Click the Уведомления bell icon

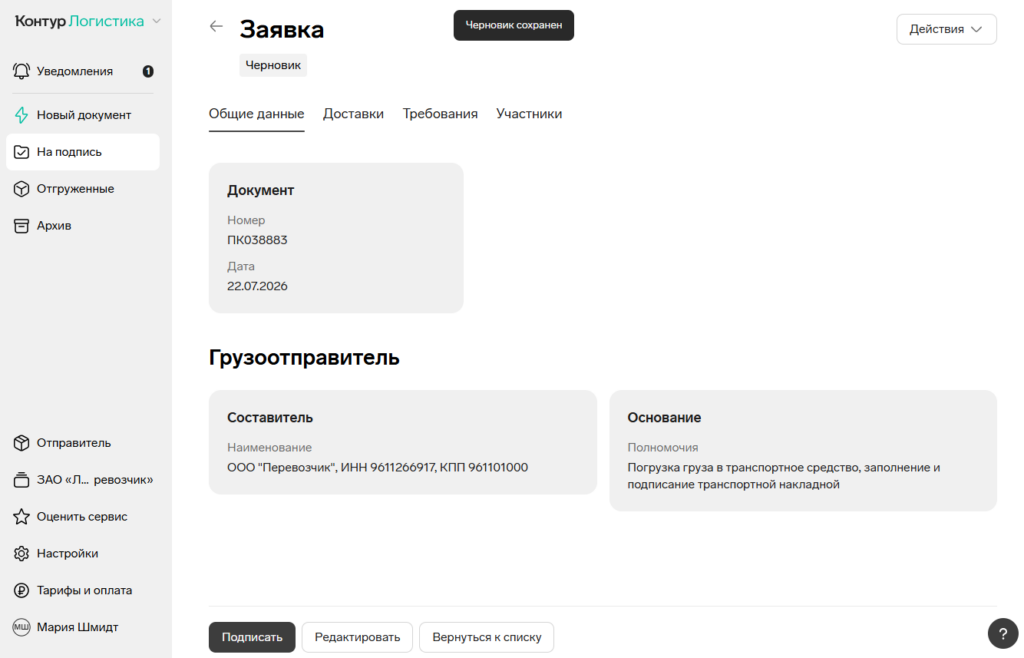click(x=22, y=71)
